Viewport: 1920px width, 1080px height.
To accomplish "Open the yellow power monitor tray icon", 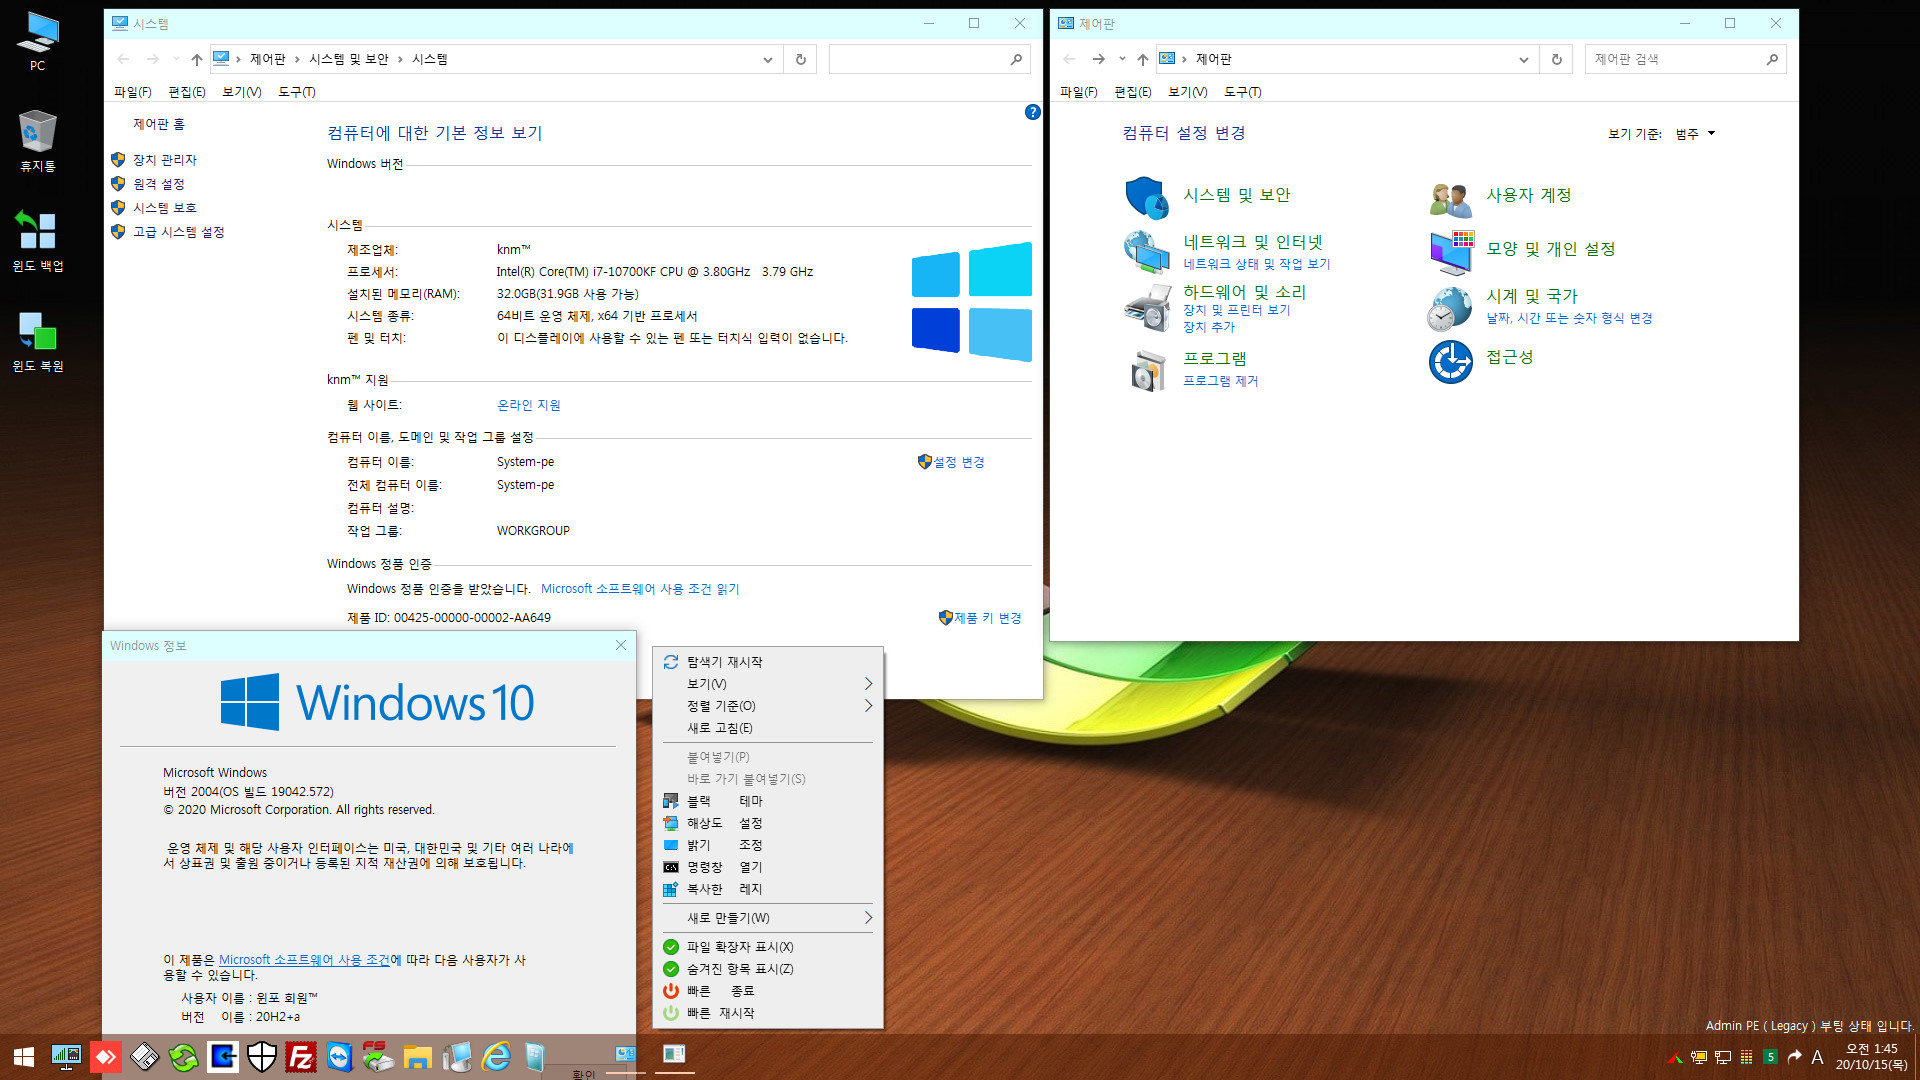I will [1699, 1058].
